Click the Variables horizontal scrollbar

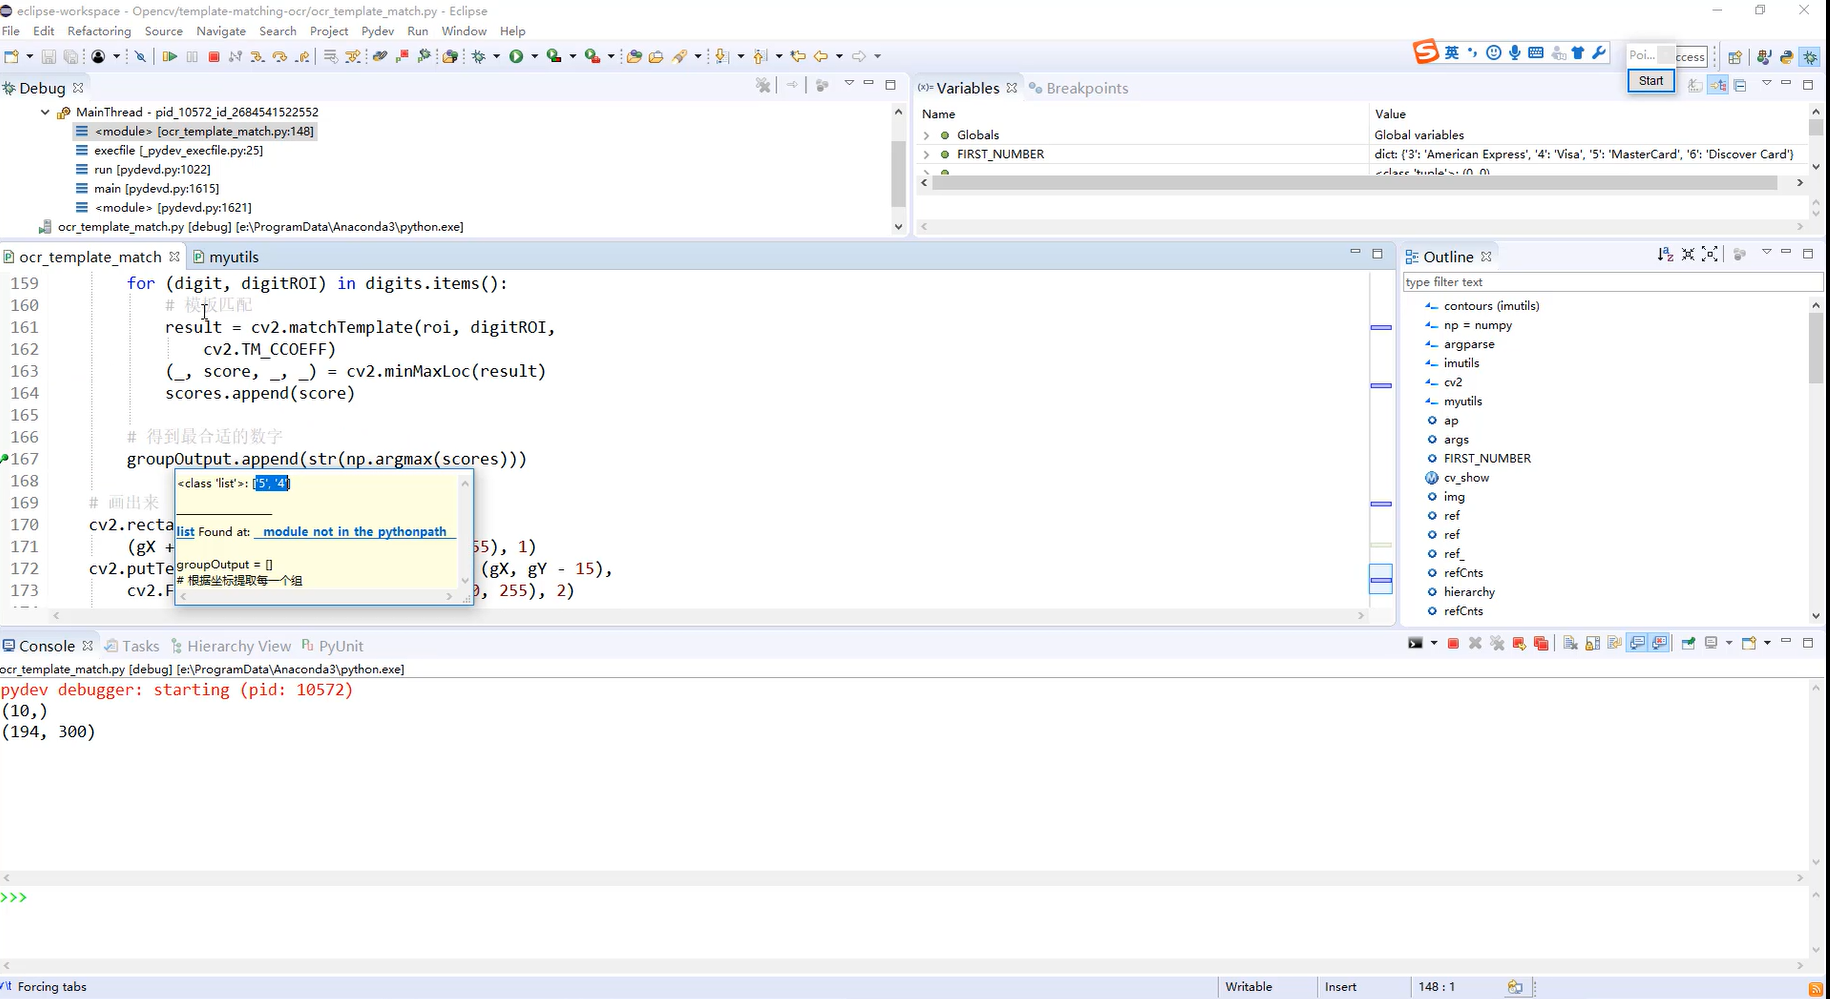coord(1354,183)
